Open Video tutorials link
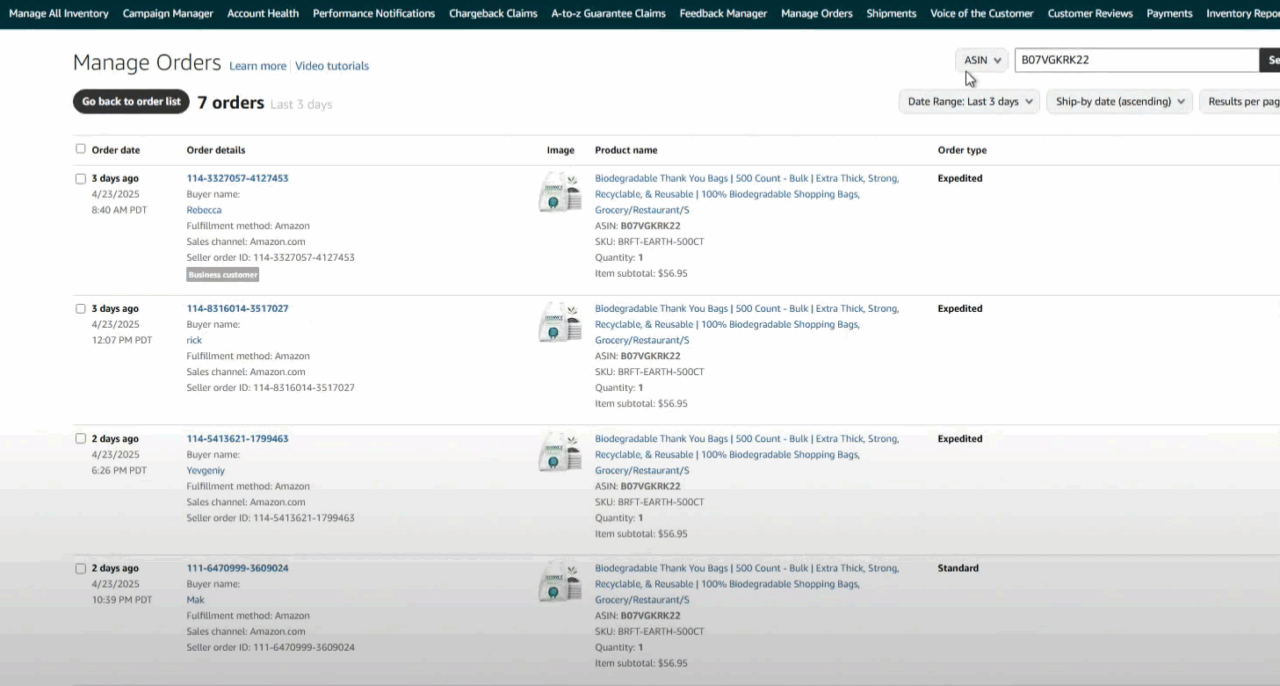The width and height of the screenshot is (1280, 686). pyautogui.click(x=332, y=66)
